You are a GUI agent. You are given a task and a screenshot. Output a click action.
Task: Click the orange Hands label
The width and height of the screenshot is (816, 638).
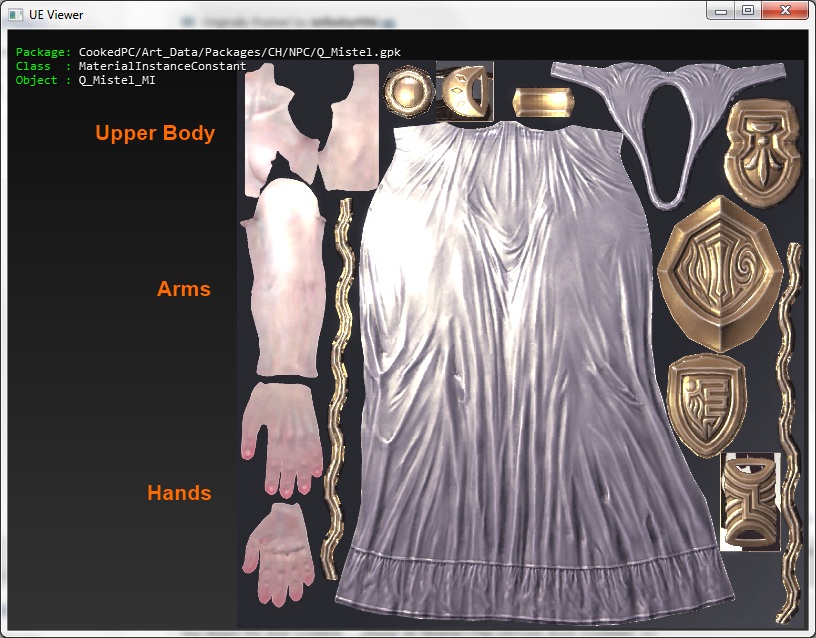click(179, 493)
